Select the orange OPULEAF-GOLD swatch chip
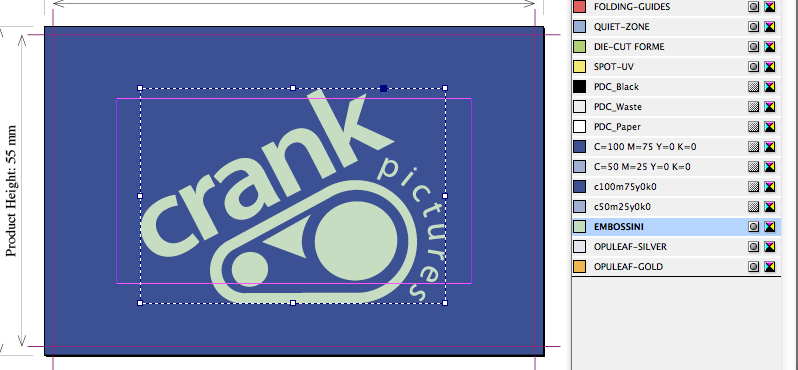 (580, 266)
